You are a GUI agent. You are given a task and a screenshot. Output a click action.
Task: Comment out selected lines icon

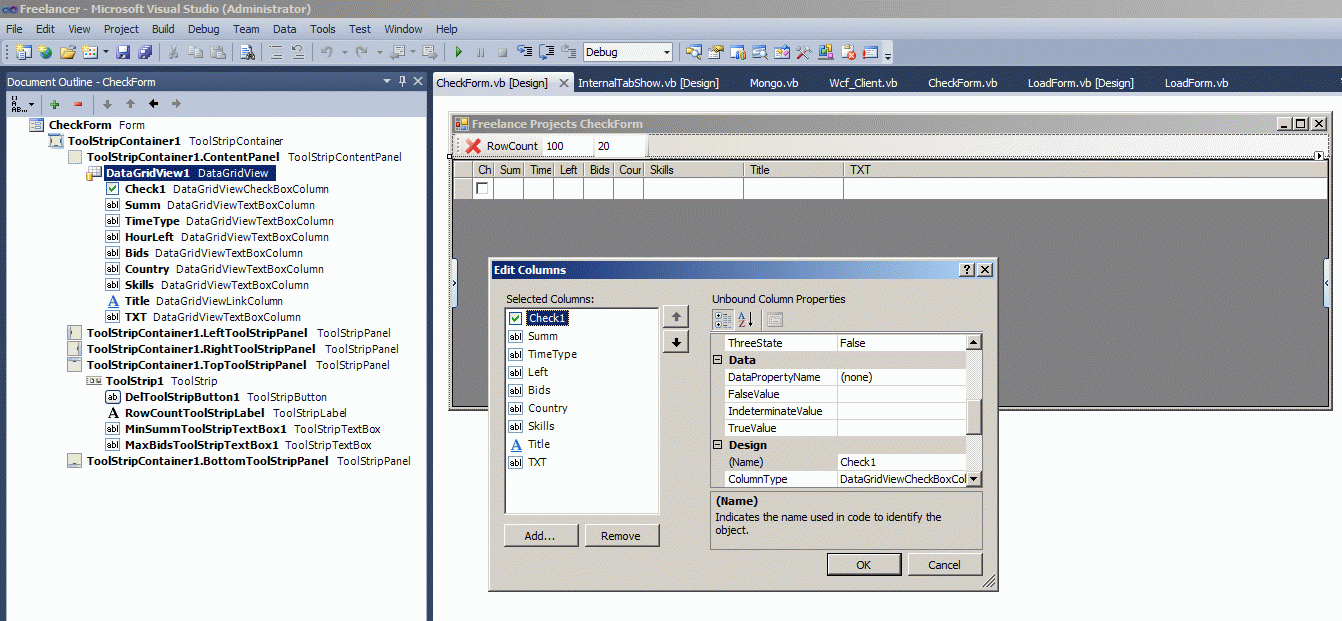coord(276,52)
